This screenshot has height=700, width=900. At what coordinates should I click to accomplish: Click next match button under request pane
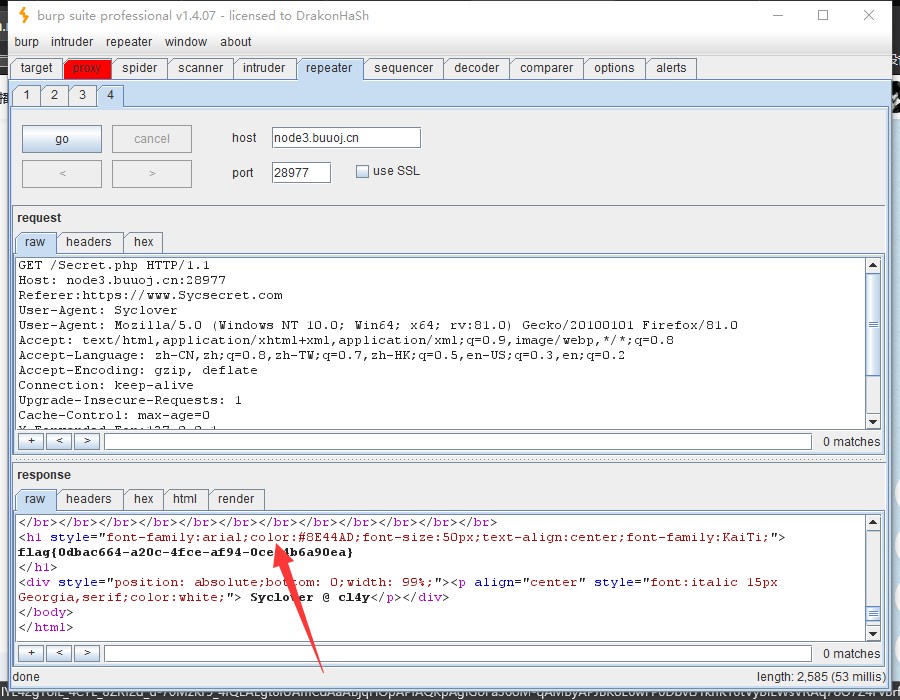click(x=87, y=441)
